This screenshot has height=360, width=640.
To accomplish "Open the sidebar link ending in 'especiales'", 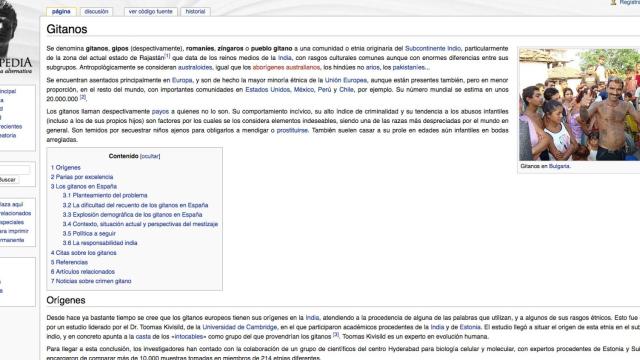I will pyautogui.click(x=12, y=222).
